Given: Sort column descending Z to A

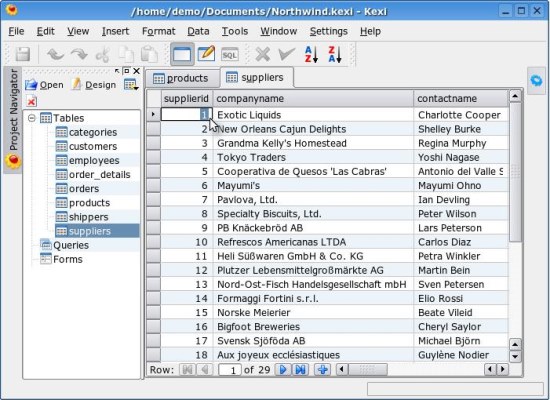Looking at the screenshot, I should click(x=335, y=54).
